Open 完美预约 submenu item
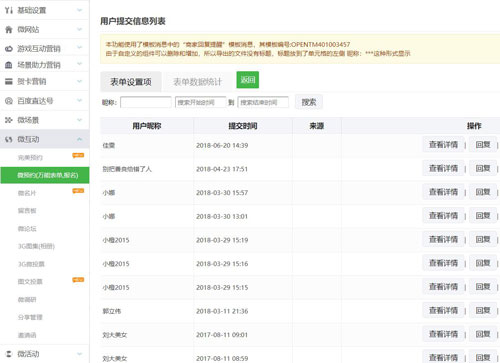The width and height of the screenshot is (500, 363). coord(30,157)
